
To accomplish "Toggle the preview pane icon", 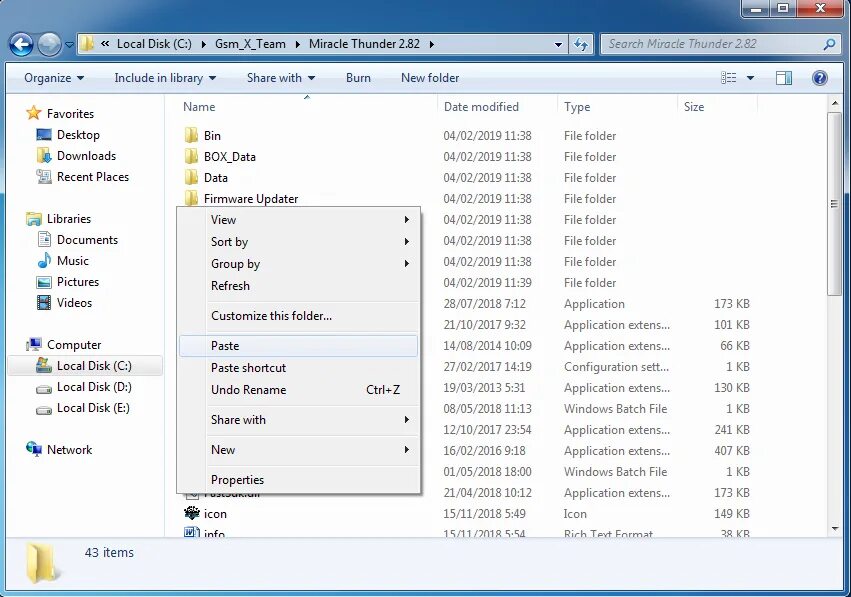I will tap(784, 78).
